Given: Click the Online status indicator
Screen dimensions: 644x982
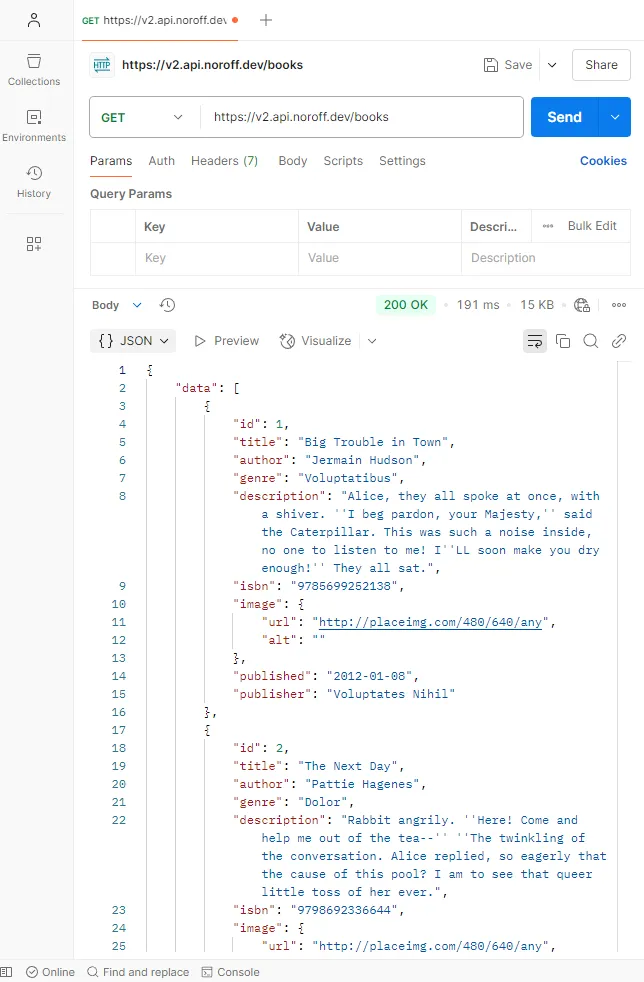Looking at the screenshot, I should 50,972.
